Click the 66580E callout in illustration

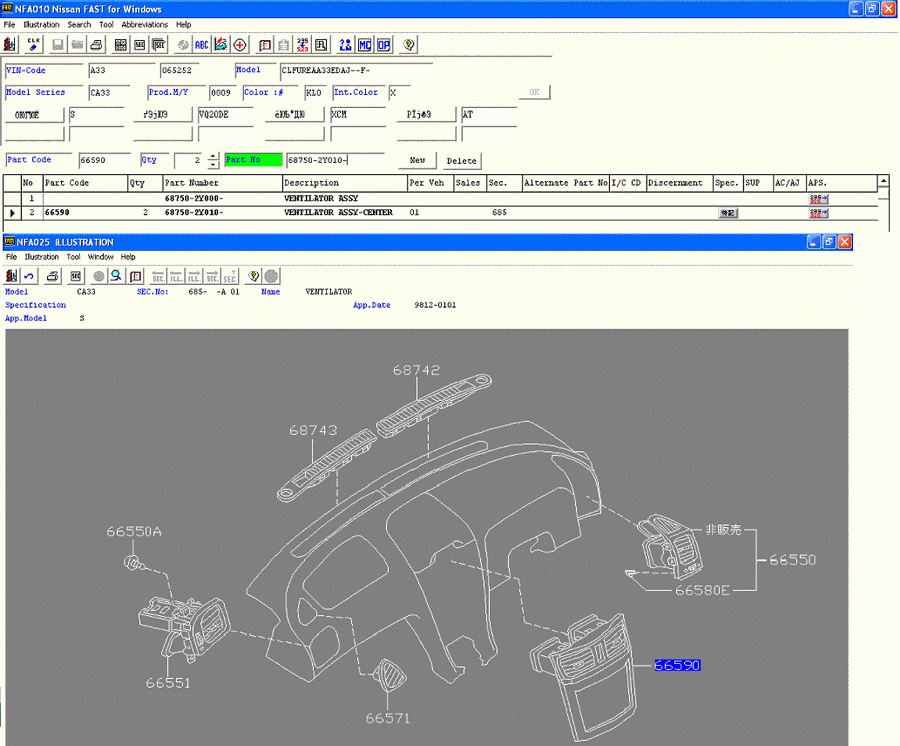pyautogui.click(x=703, y=590)
